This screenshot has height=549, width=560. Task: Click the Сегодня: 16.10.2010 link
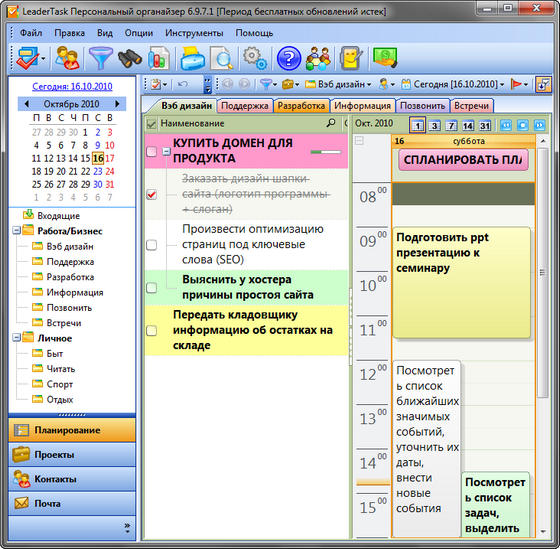tap(72, 86)
